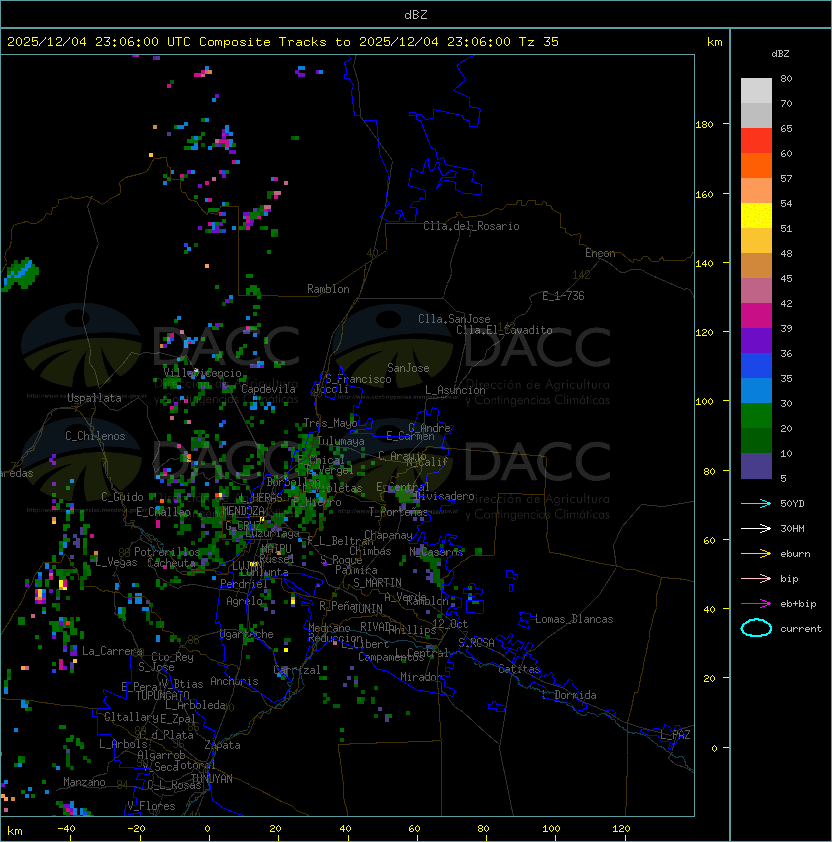Viewport: 832px width, 842px height.
Task: Click the E_1-736 label
Action: [563, 296]
